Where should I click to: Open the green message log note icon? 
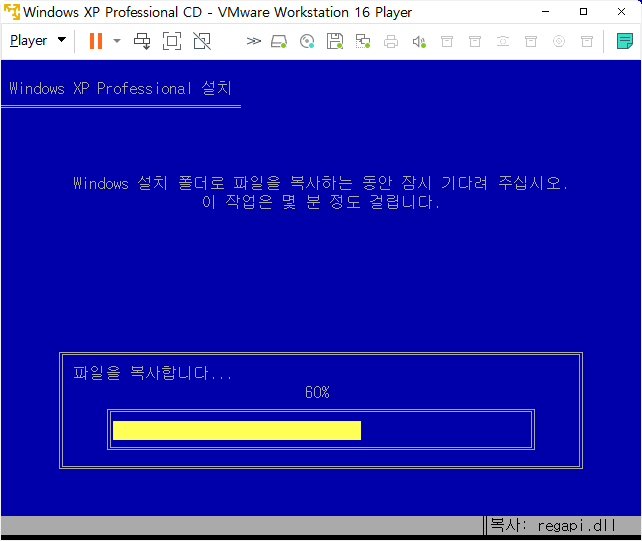tap(625, 41)
